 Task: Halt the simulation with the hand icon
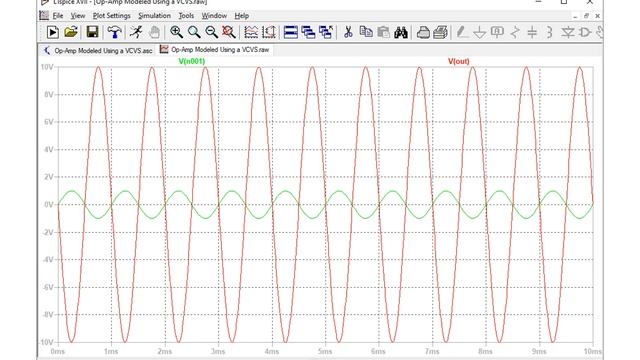click(x=154, y=32)
